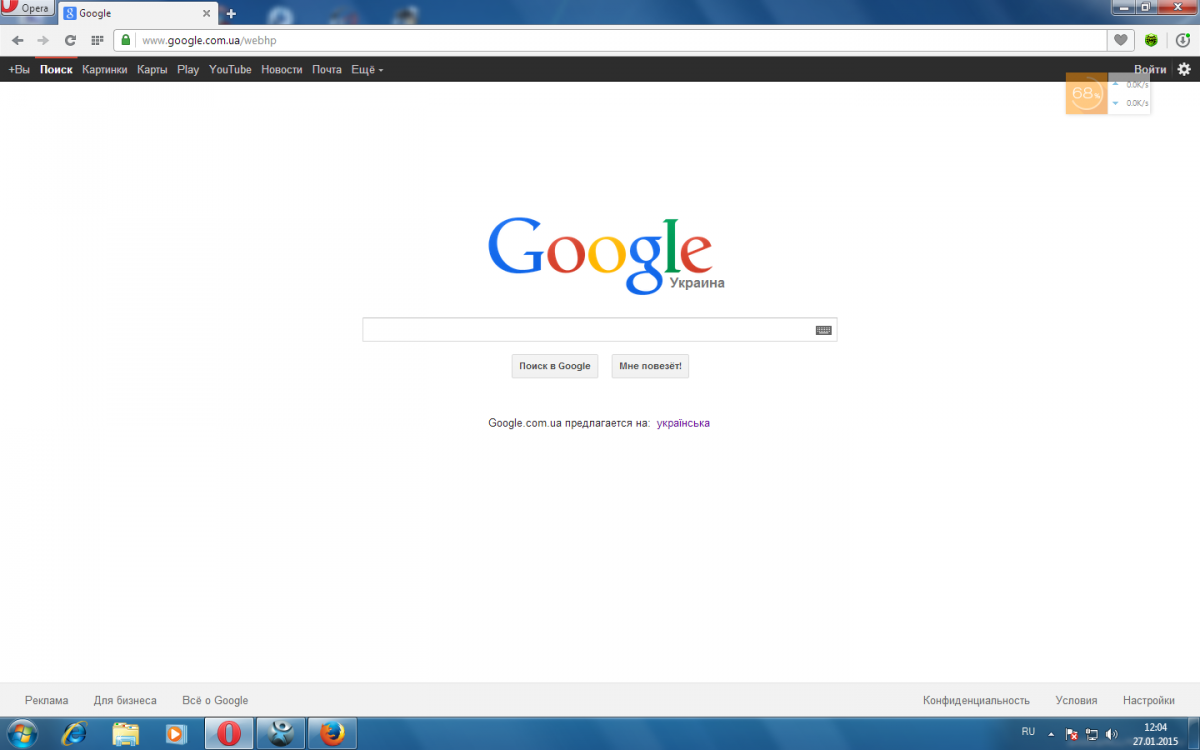
Task: Click the orange 68% memory widget
Action: click(1086, 94)
